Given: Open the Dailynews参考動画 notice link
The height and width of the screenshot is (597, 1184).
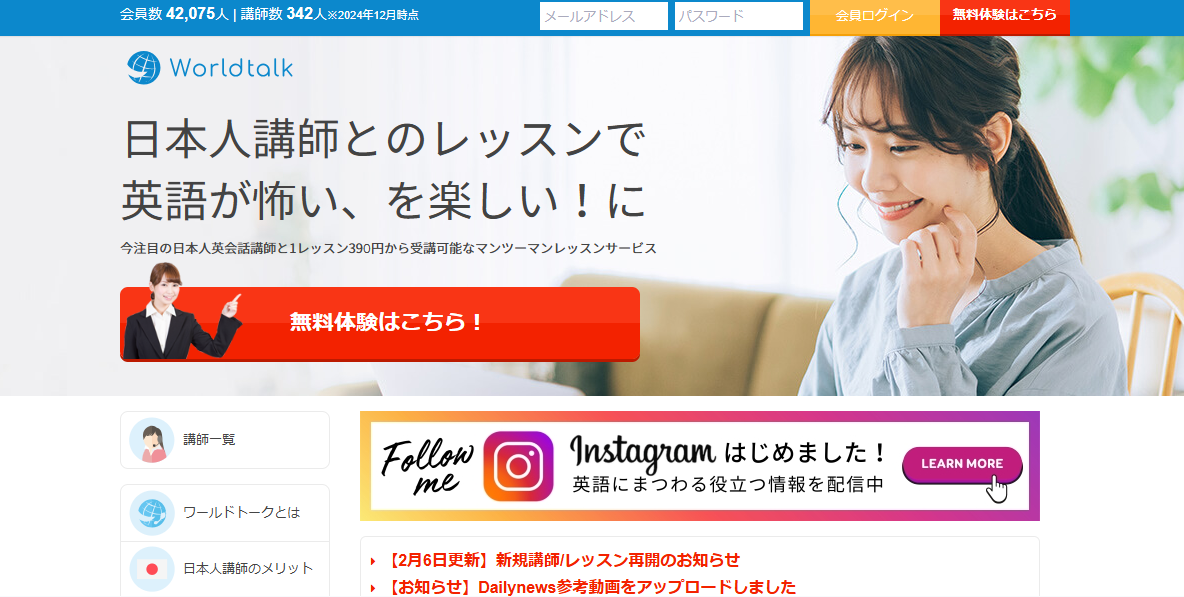Looking at the screenshot, I should 590,587.
